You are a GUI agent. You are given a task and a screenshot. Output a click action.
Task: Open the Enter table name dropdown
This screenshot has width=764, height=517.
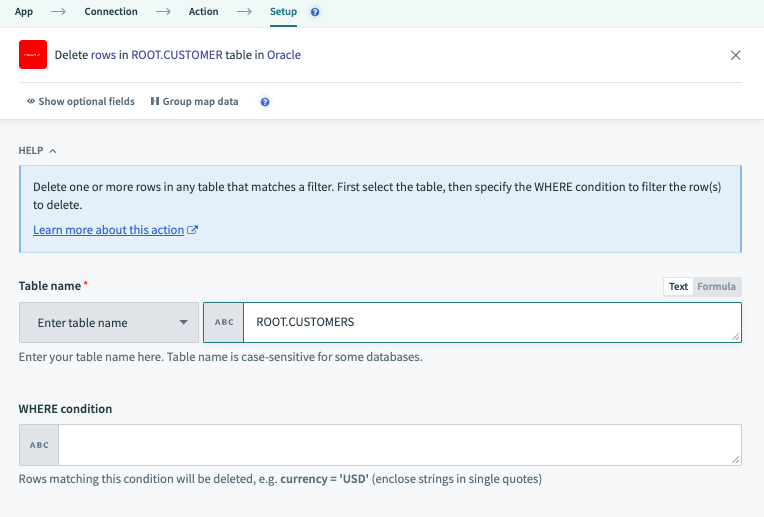[108, 323]
